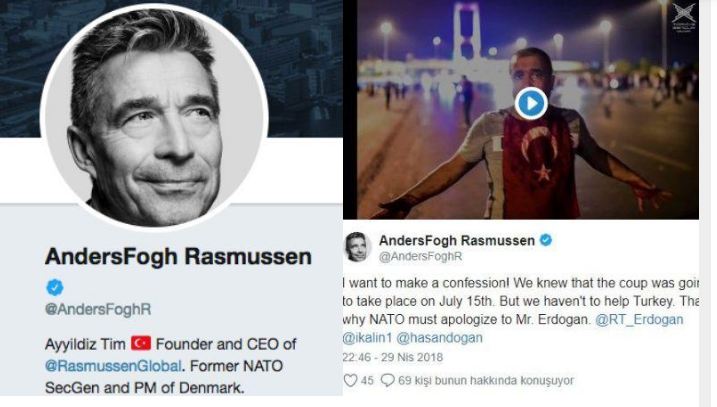Screen dimensions: 717x407
Task: Click the Turkish flag emoji in bio
Action: (x=141, y=343)
